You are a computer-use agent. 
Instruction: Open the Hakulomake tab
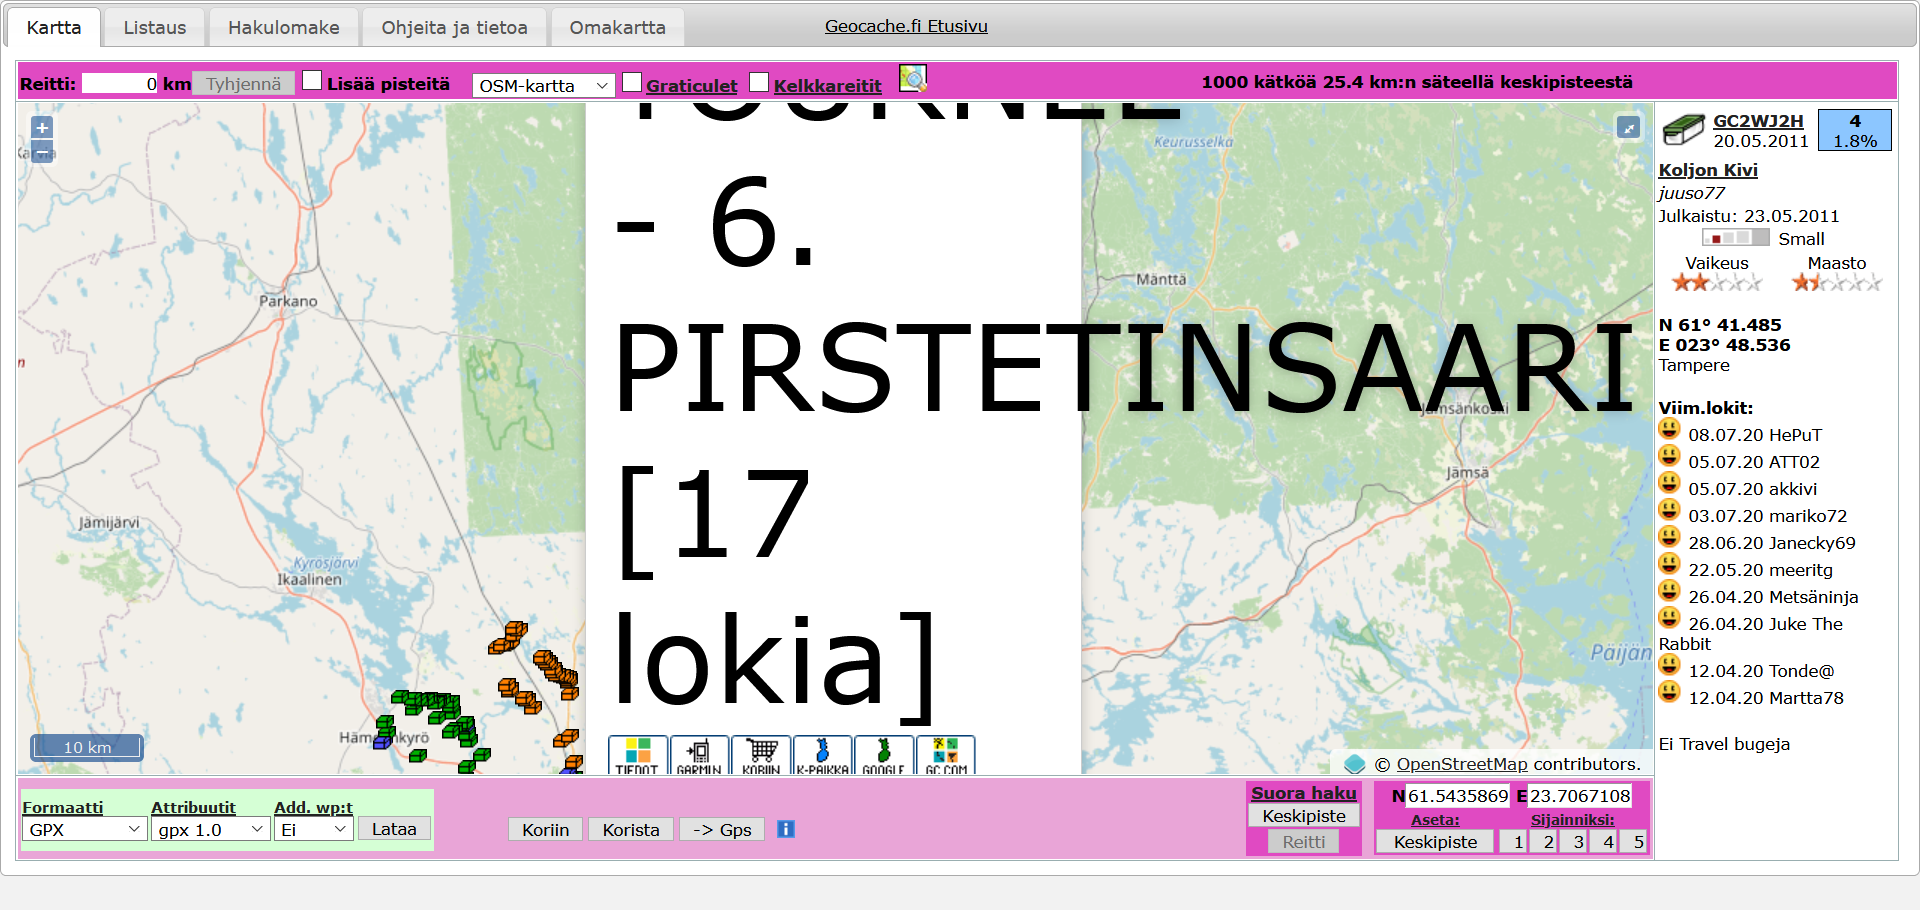(283, 27)
